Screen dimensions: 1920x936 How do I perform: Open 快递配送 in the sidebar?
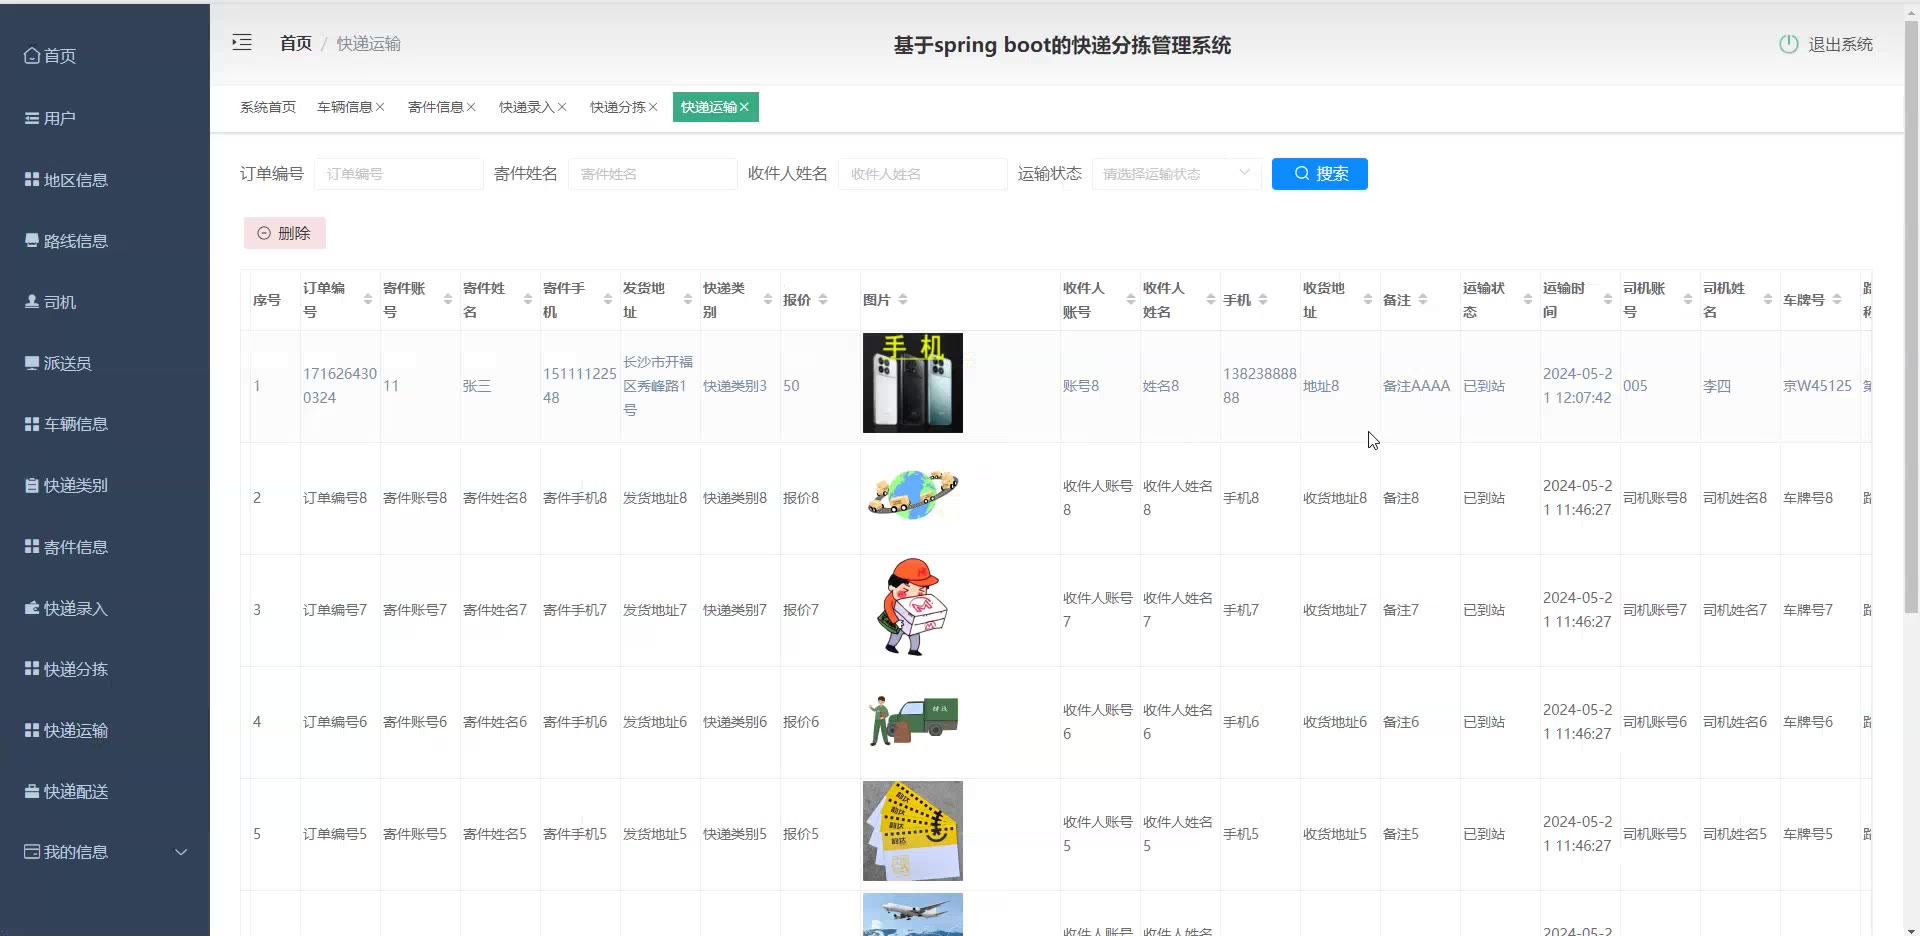point(105,791)
